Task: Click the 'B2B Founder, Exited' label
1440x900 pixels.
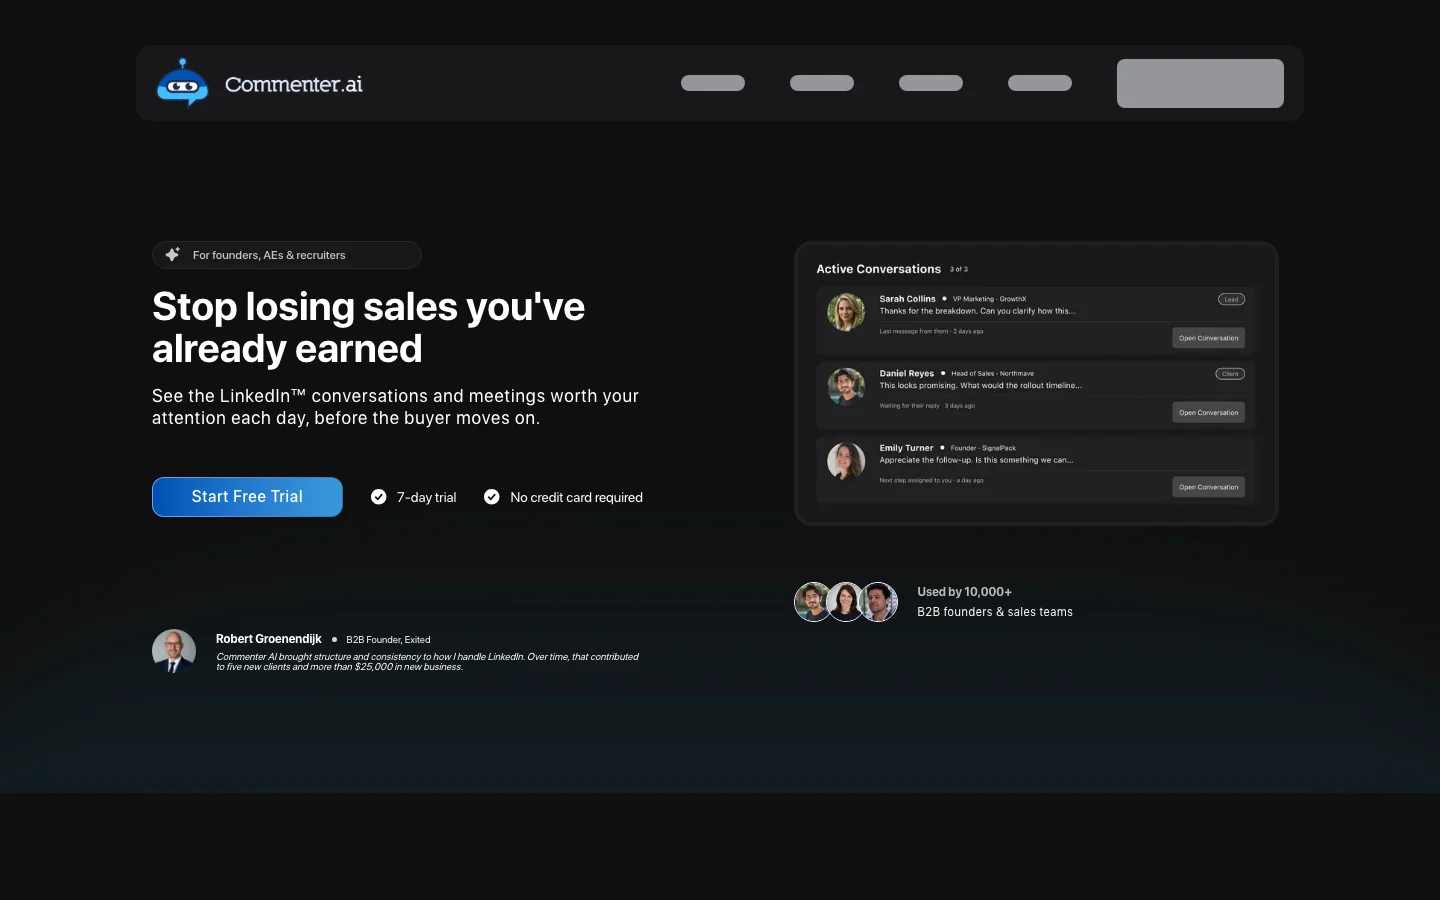Action: coord(388,640)
